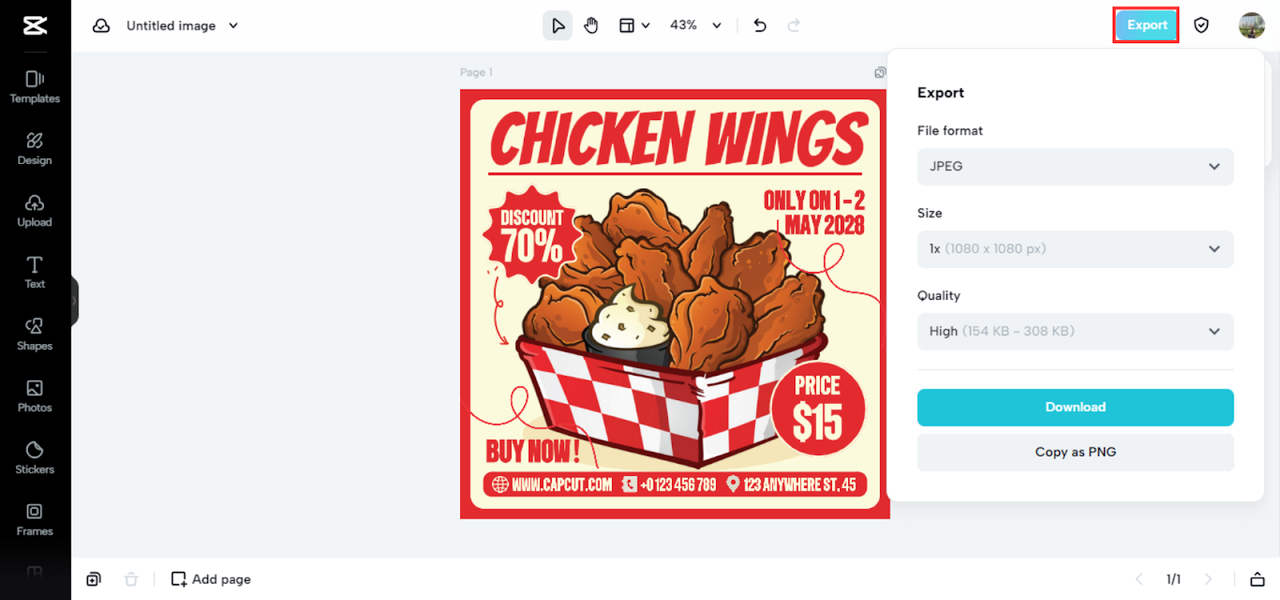Click the cloud save status icon

(101, 26)
